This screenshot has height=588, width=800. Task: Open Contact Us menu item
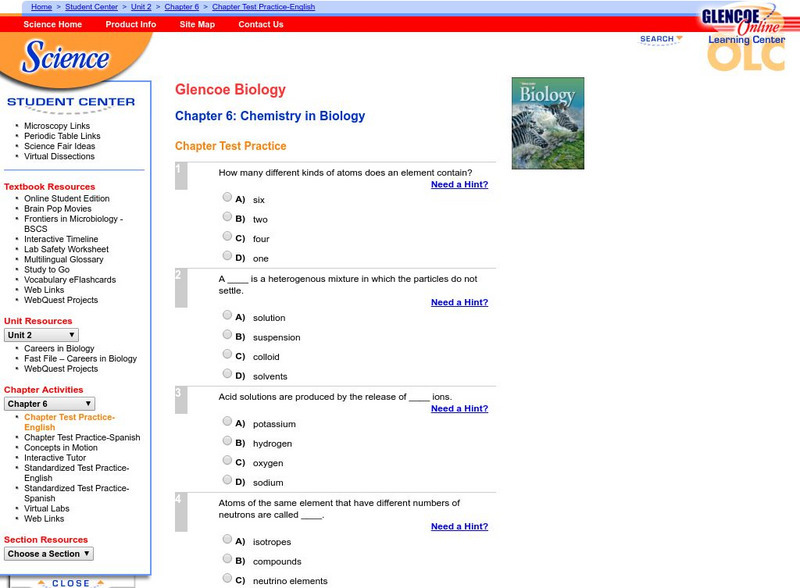(x=261, y=24)
